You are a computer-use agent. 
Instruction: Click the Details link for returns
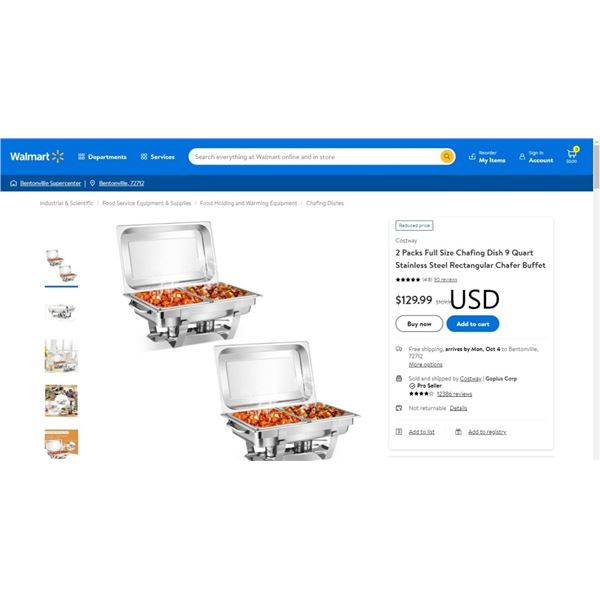[458, 408]
